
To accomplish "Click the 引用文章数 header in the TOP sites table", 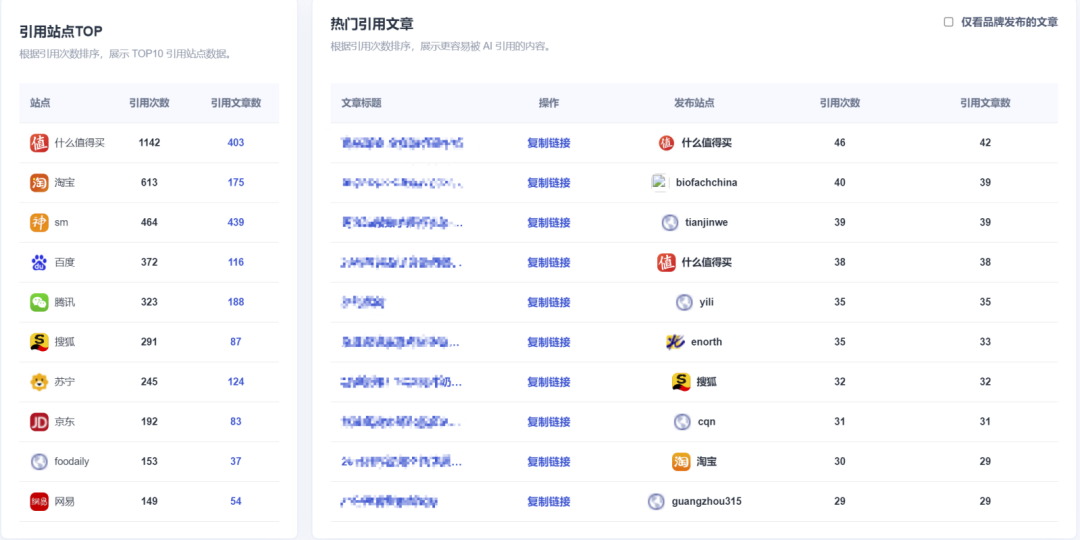I will pyautogui.click(x=236, y=103).
